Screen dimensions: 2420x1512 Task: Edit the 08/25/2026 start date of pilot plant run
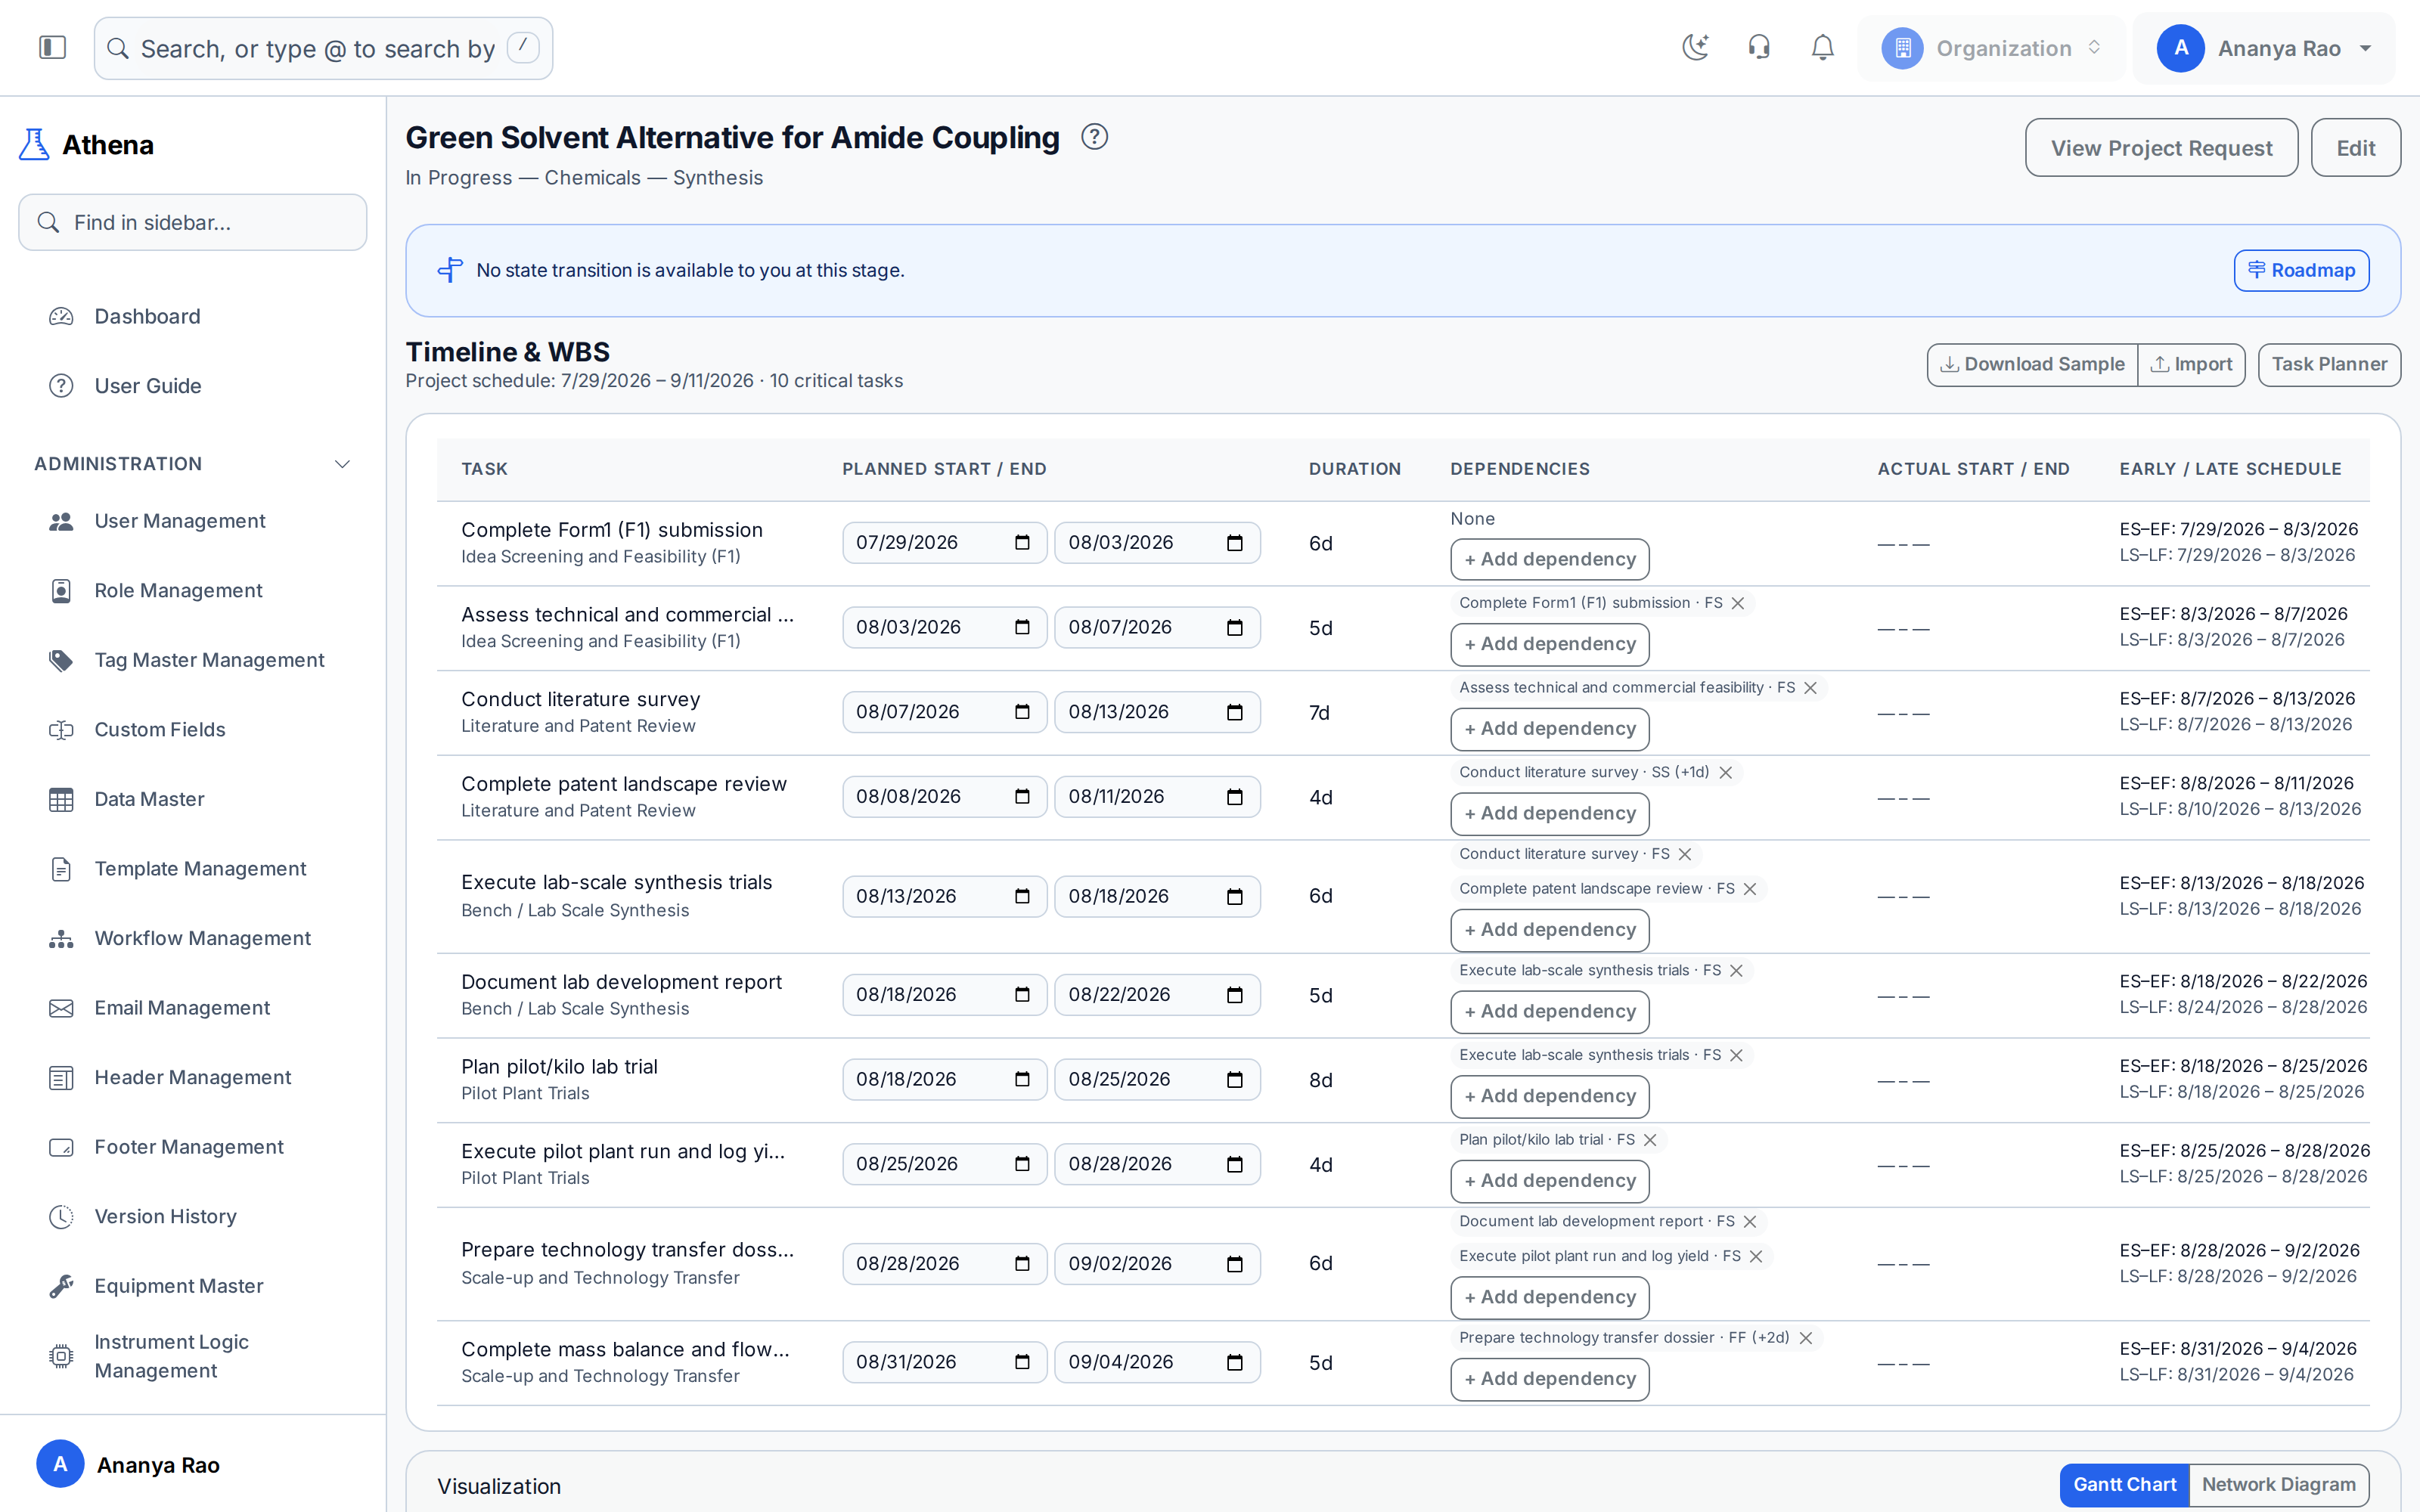944,1164
